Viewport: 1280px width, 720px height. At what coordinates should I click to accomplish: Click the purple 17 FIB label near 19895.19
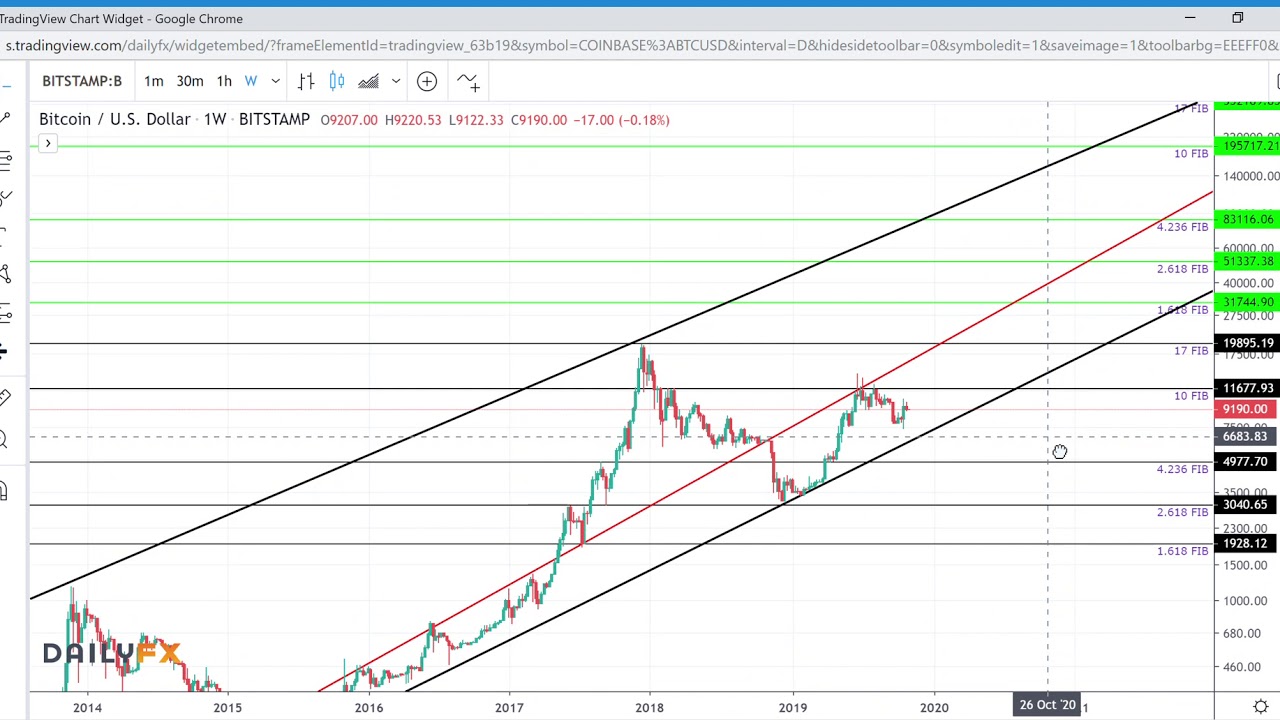[x=1191, y=351]
